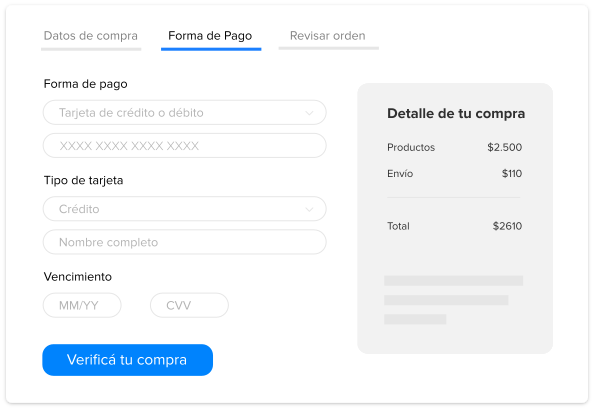Select the MM/YY expiry field
Image resolution: width=594 pixels, height=410 pixels.
click(x=82, y=305)
